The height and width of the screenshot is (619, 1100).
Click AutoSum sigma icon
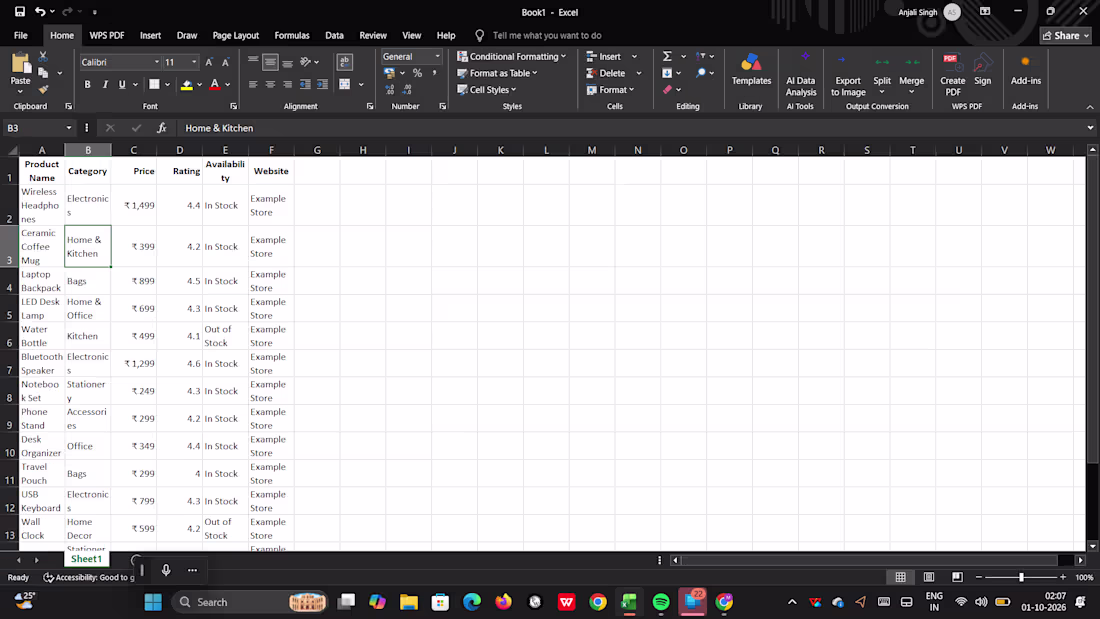[x=667, y=56]
